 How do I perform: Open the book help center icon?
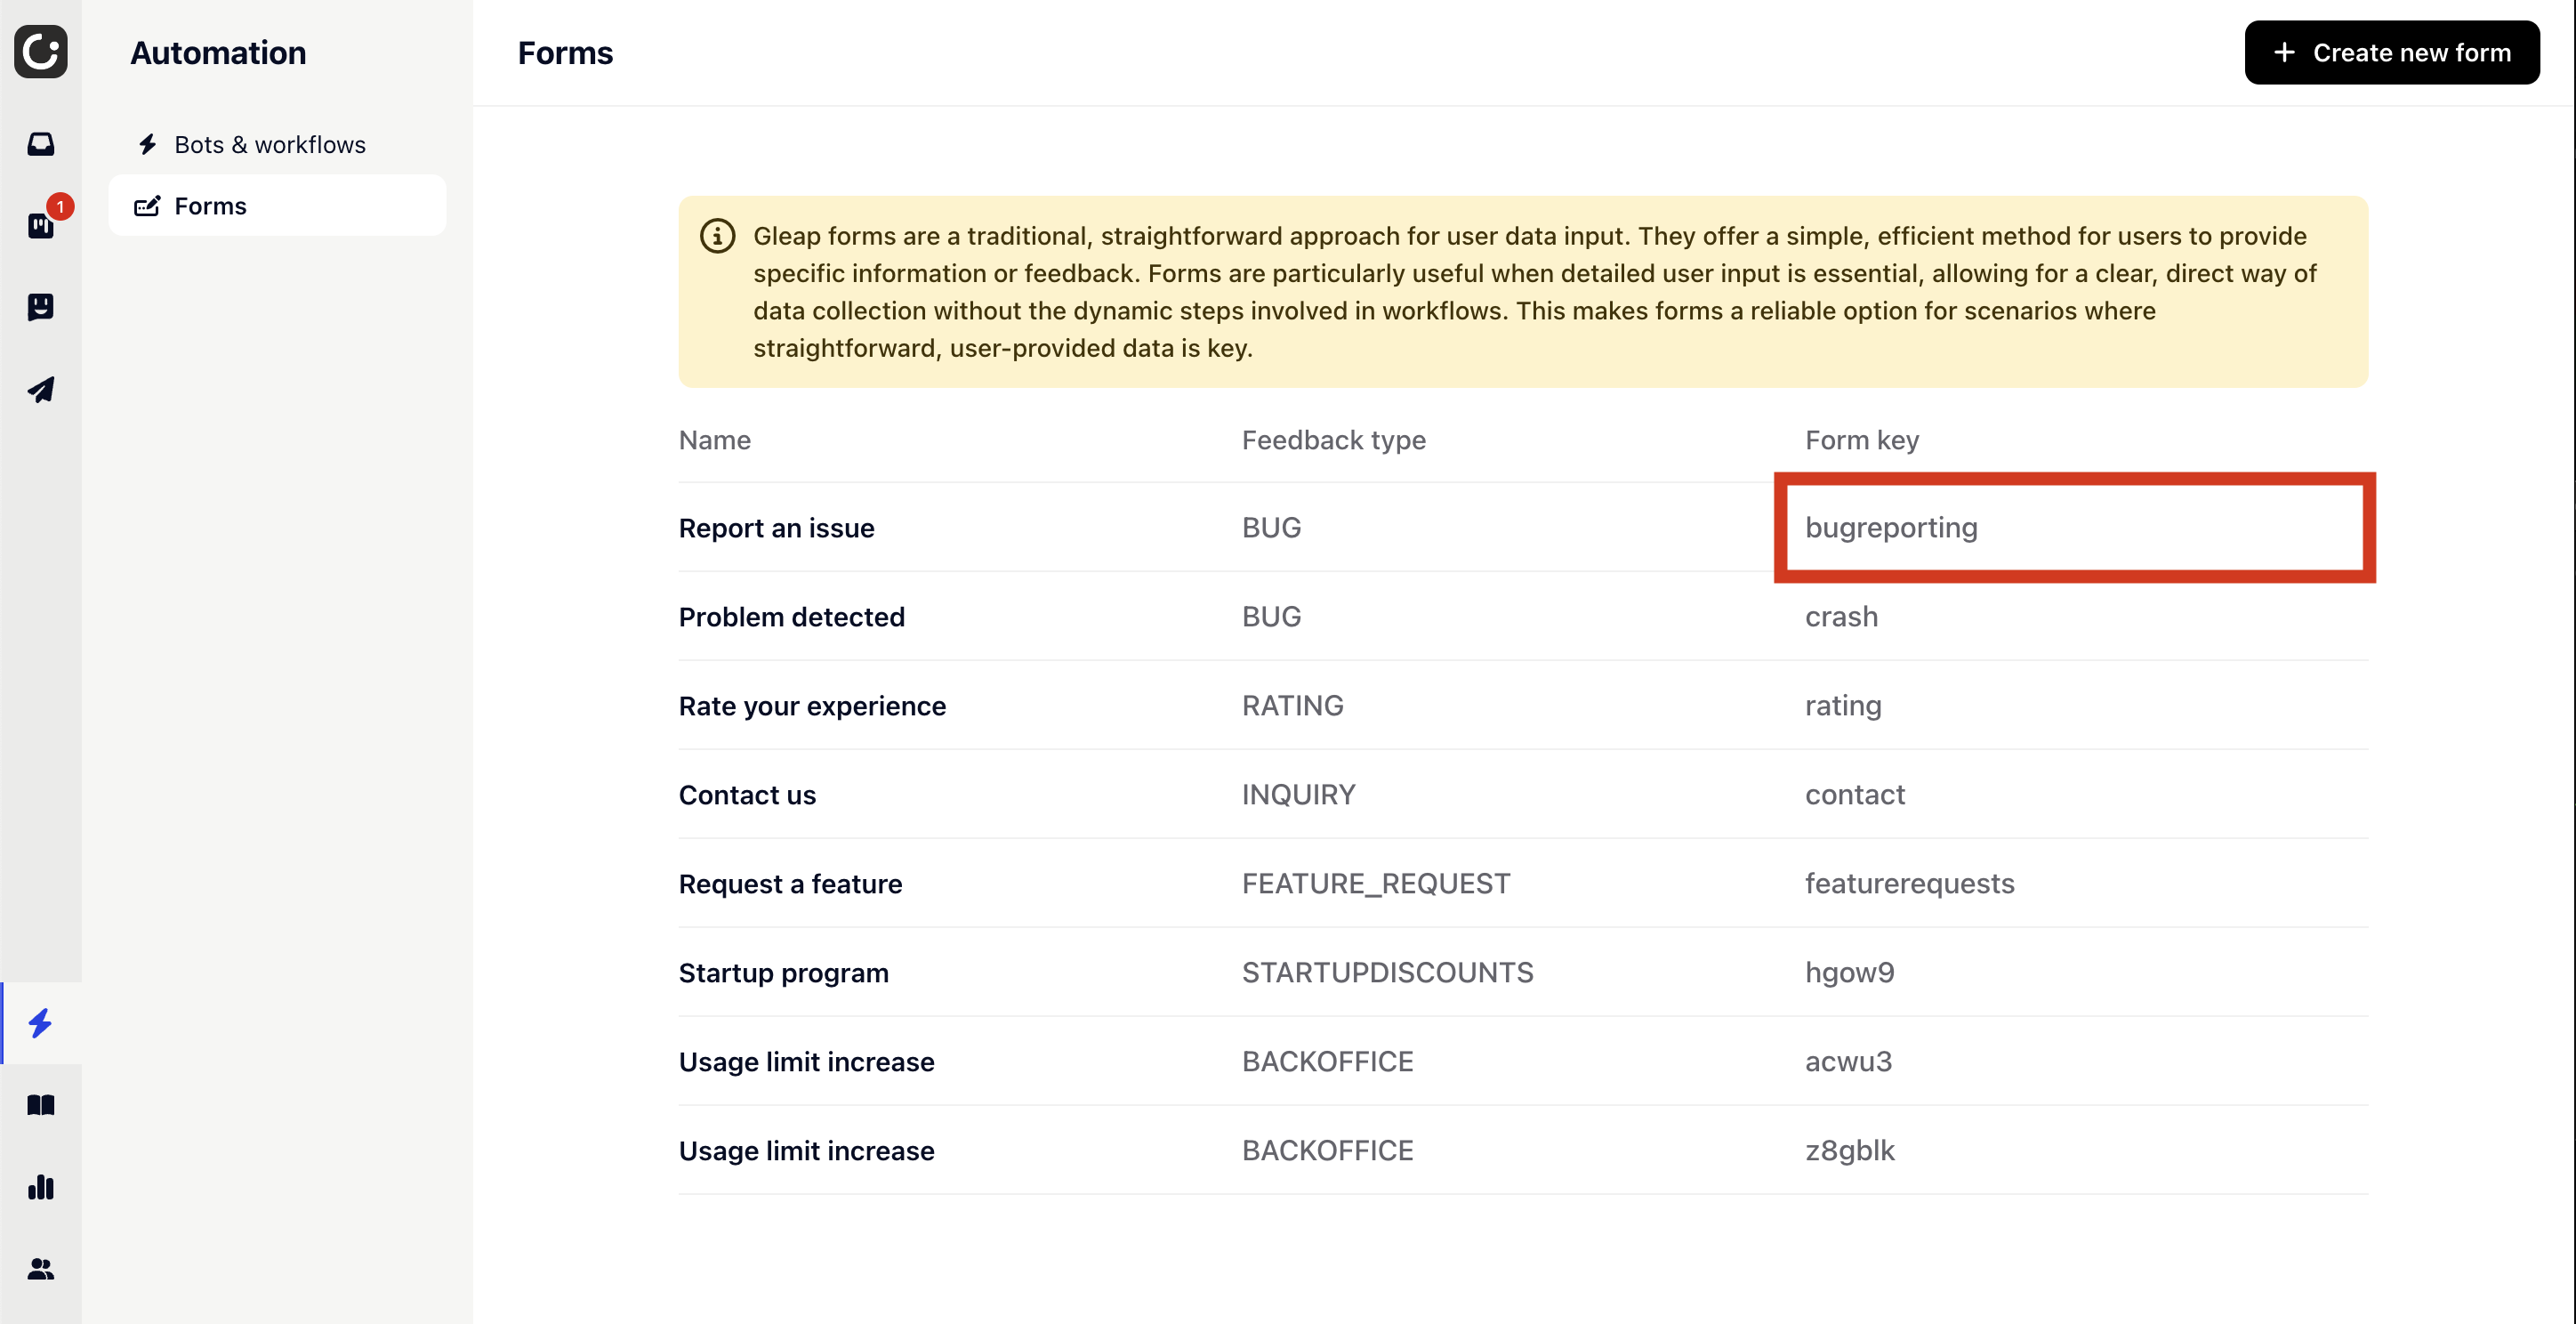tap(41, 1105)
